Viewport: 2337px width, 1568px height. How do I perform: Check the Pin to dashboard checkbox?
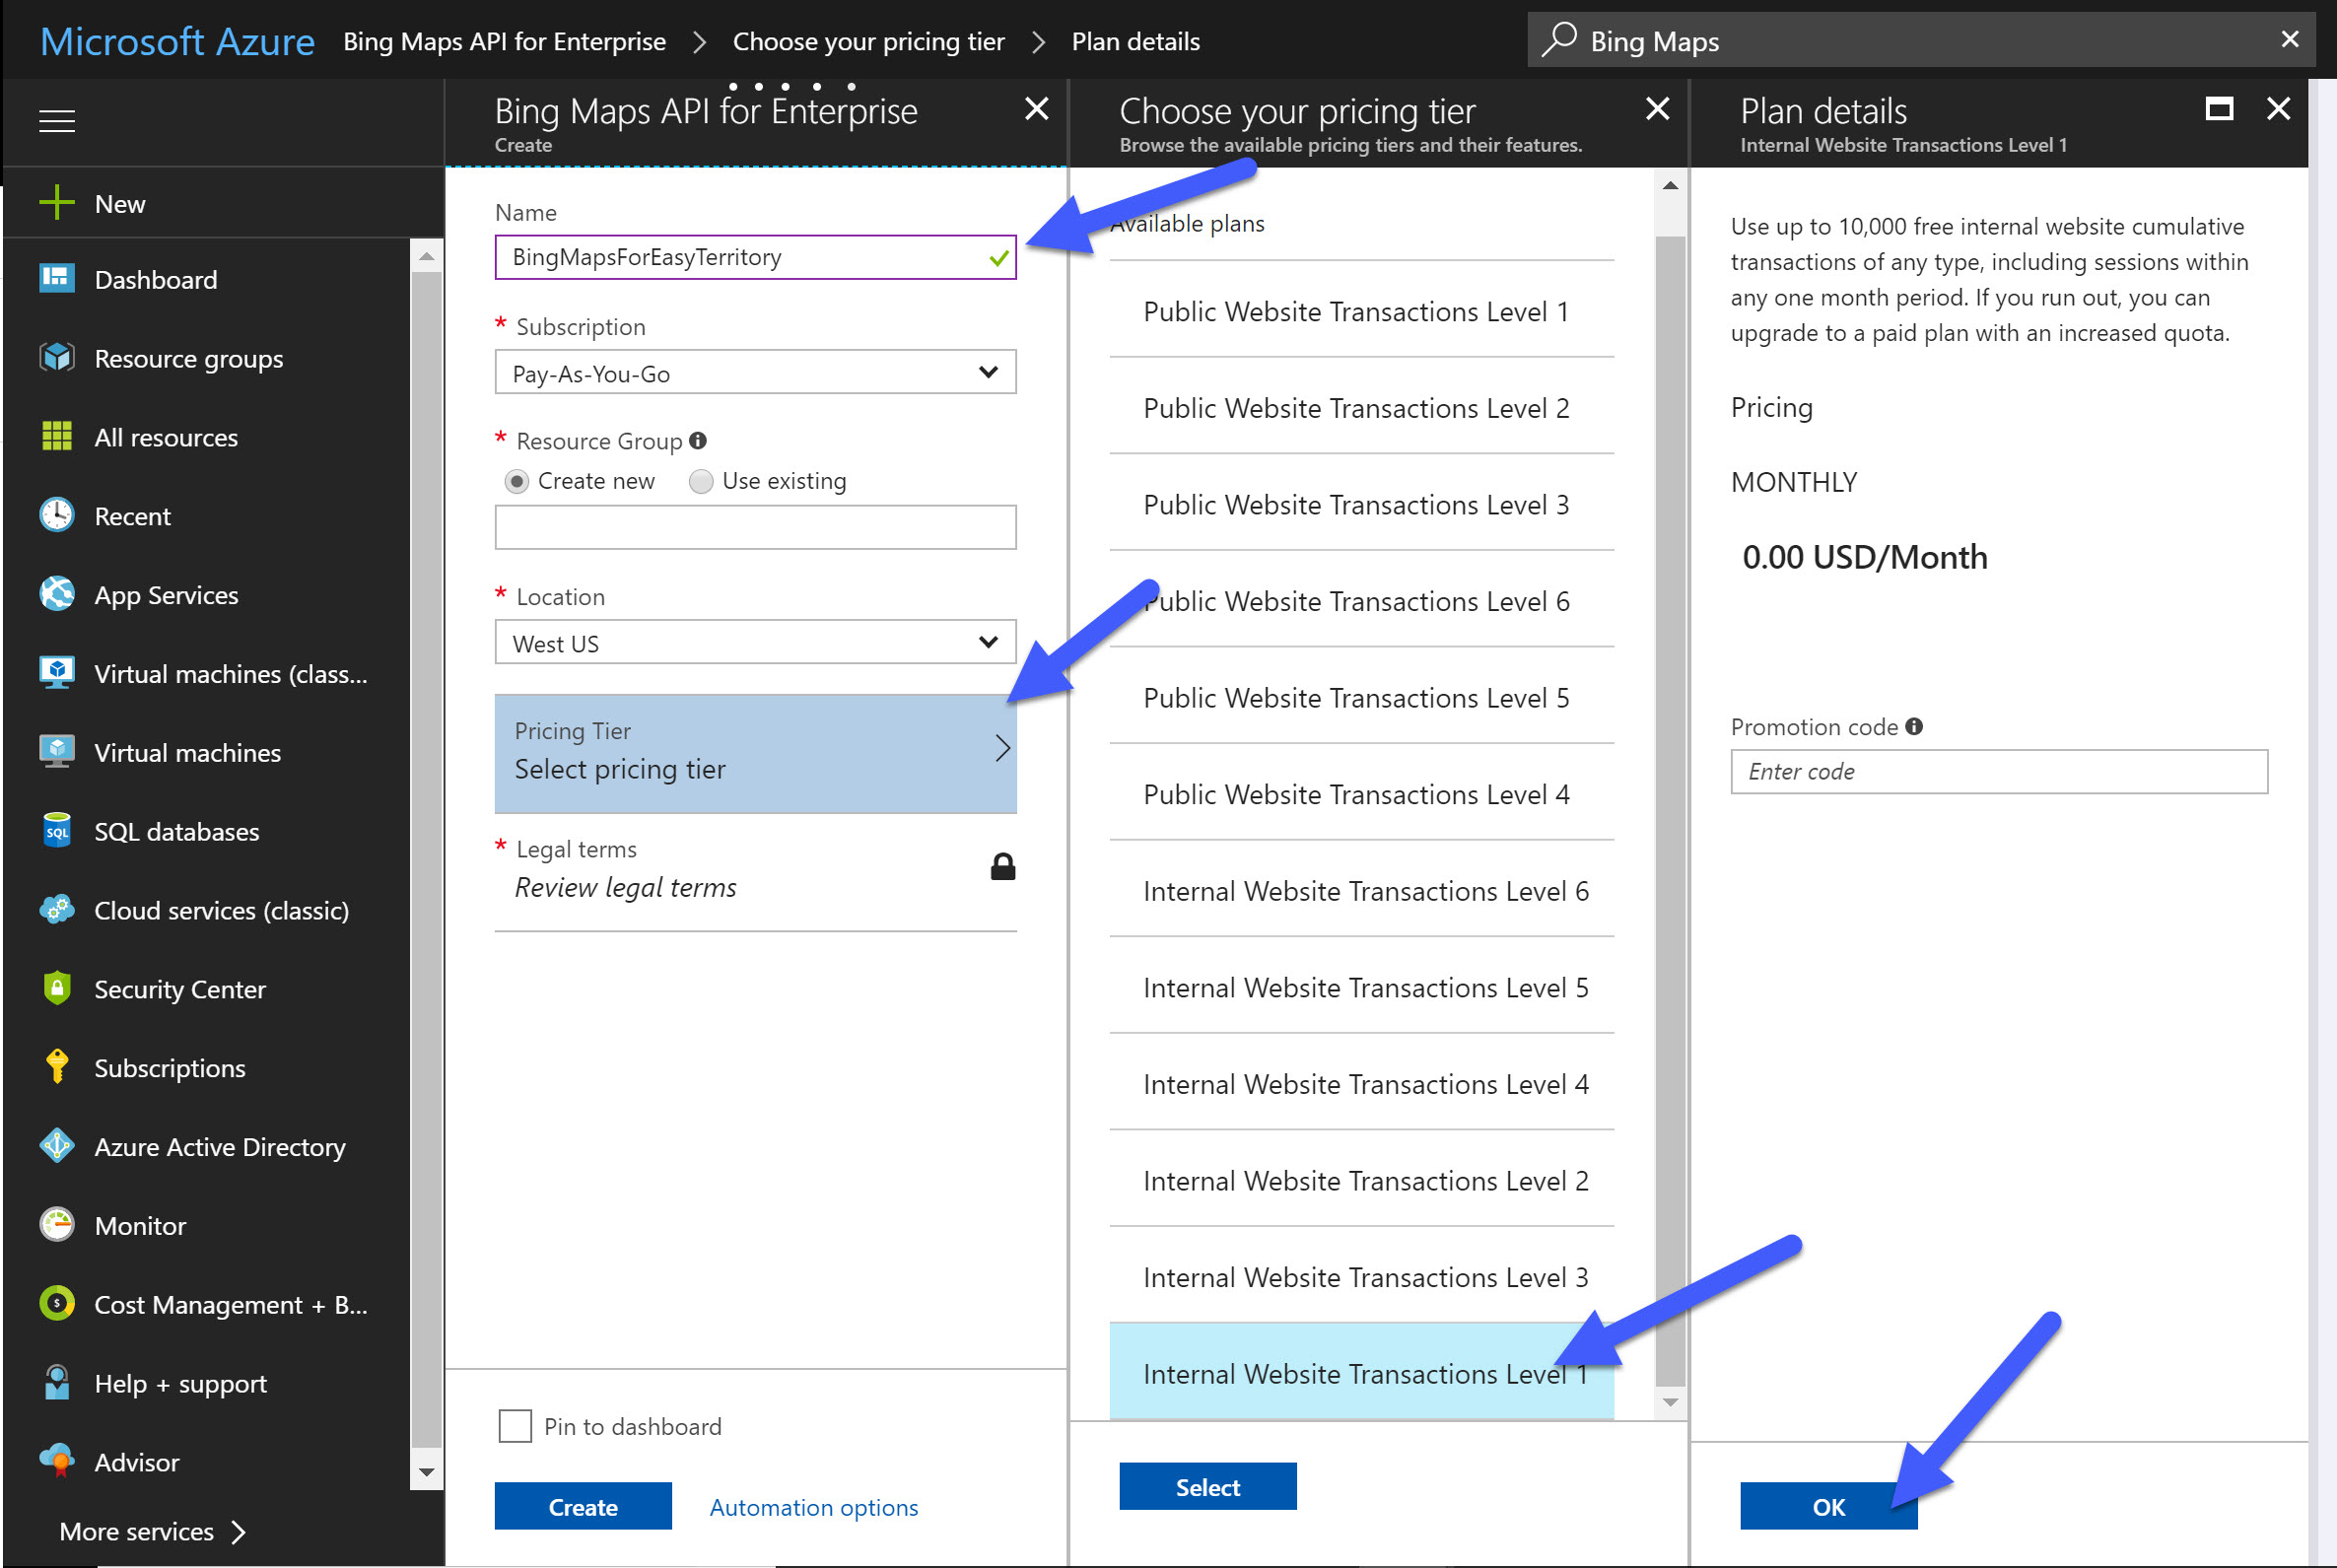click(515, 1425)
